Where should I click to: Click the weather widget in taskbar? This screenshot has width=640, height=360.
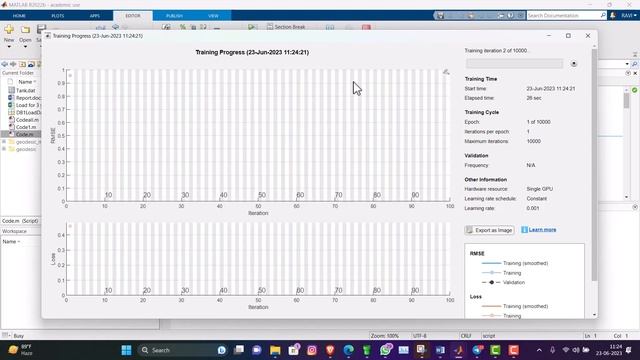click(x=20, y=350)
